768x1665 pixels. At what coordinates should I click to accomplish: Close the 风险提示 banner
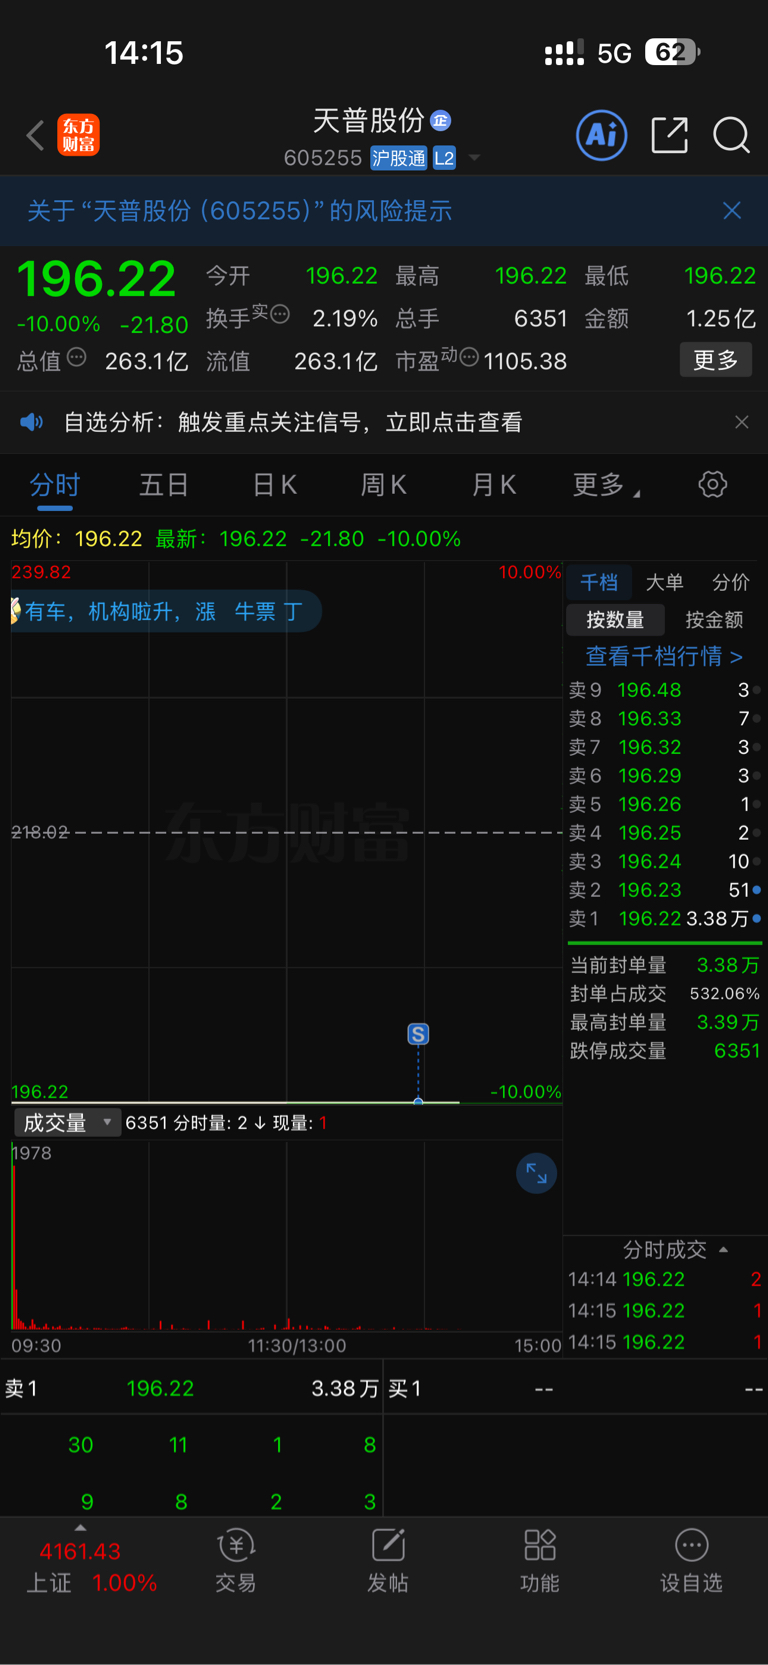coord(732,210)
